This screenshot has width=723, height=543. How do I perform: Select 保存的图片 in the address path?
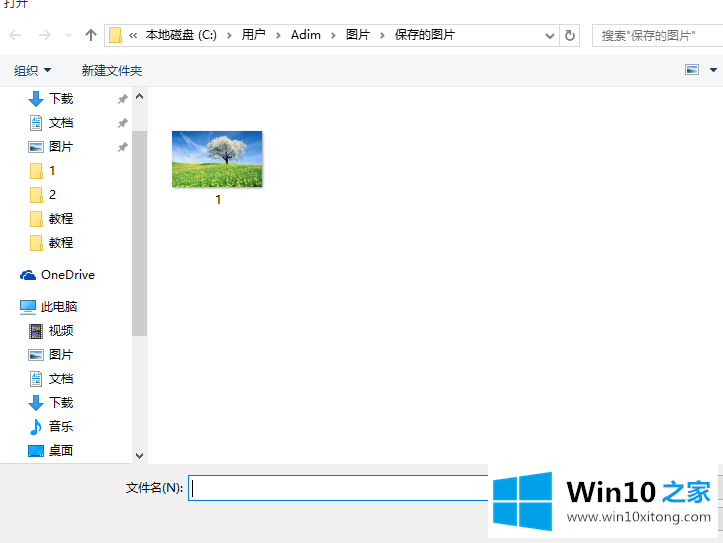click(425, 35)
